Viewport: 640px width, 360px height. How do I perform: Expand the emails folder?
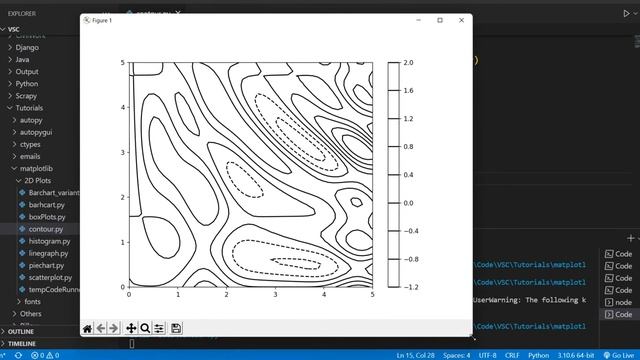pyautogui.click(x=14, y=156)
